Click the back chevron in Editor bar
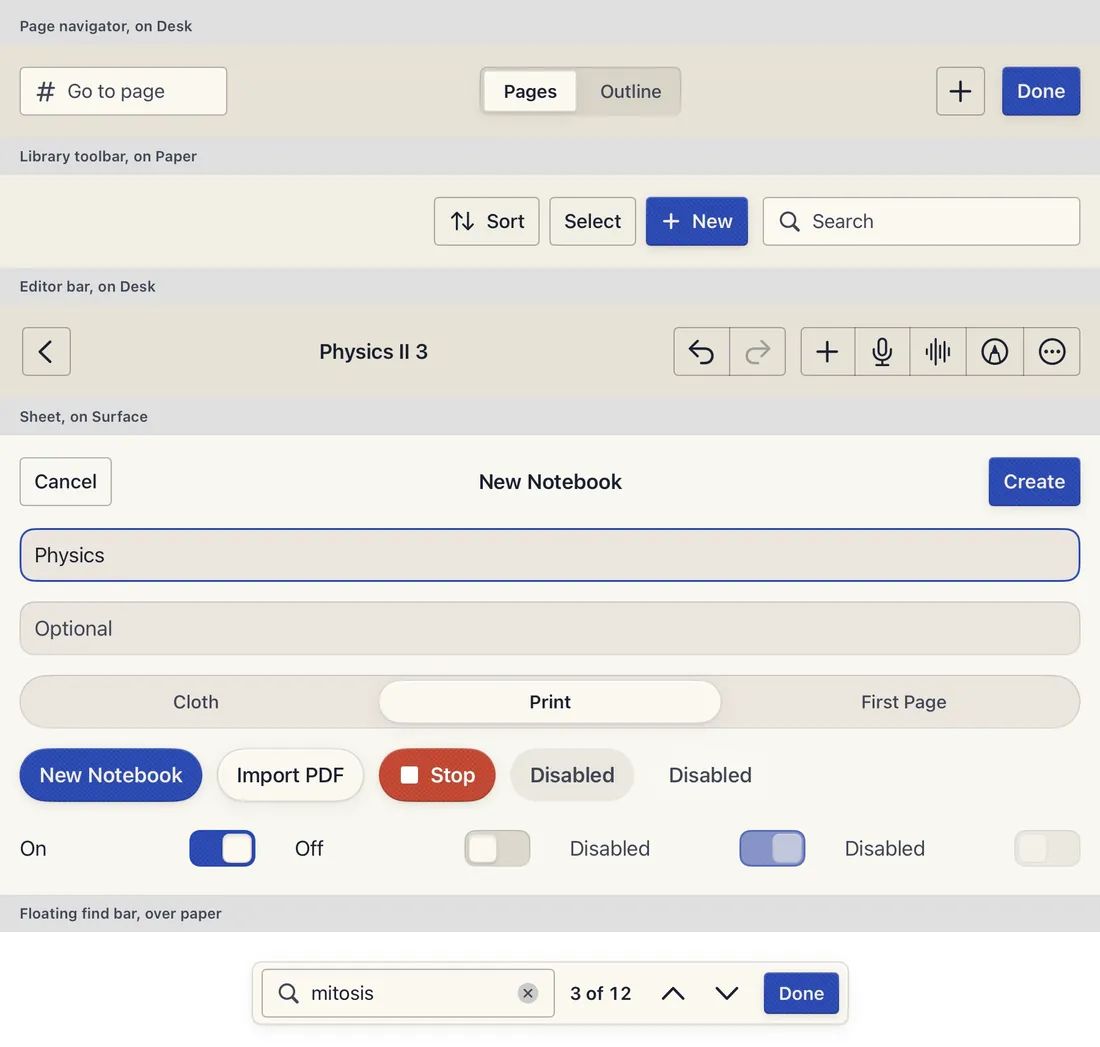The height and width of the screenshot is (1047, 1100). (x=46, y=352)
